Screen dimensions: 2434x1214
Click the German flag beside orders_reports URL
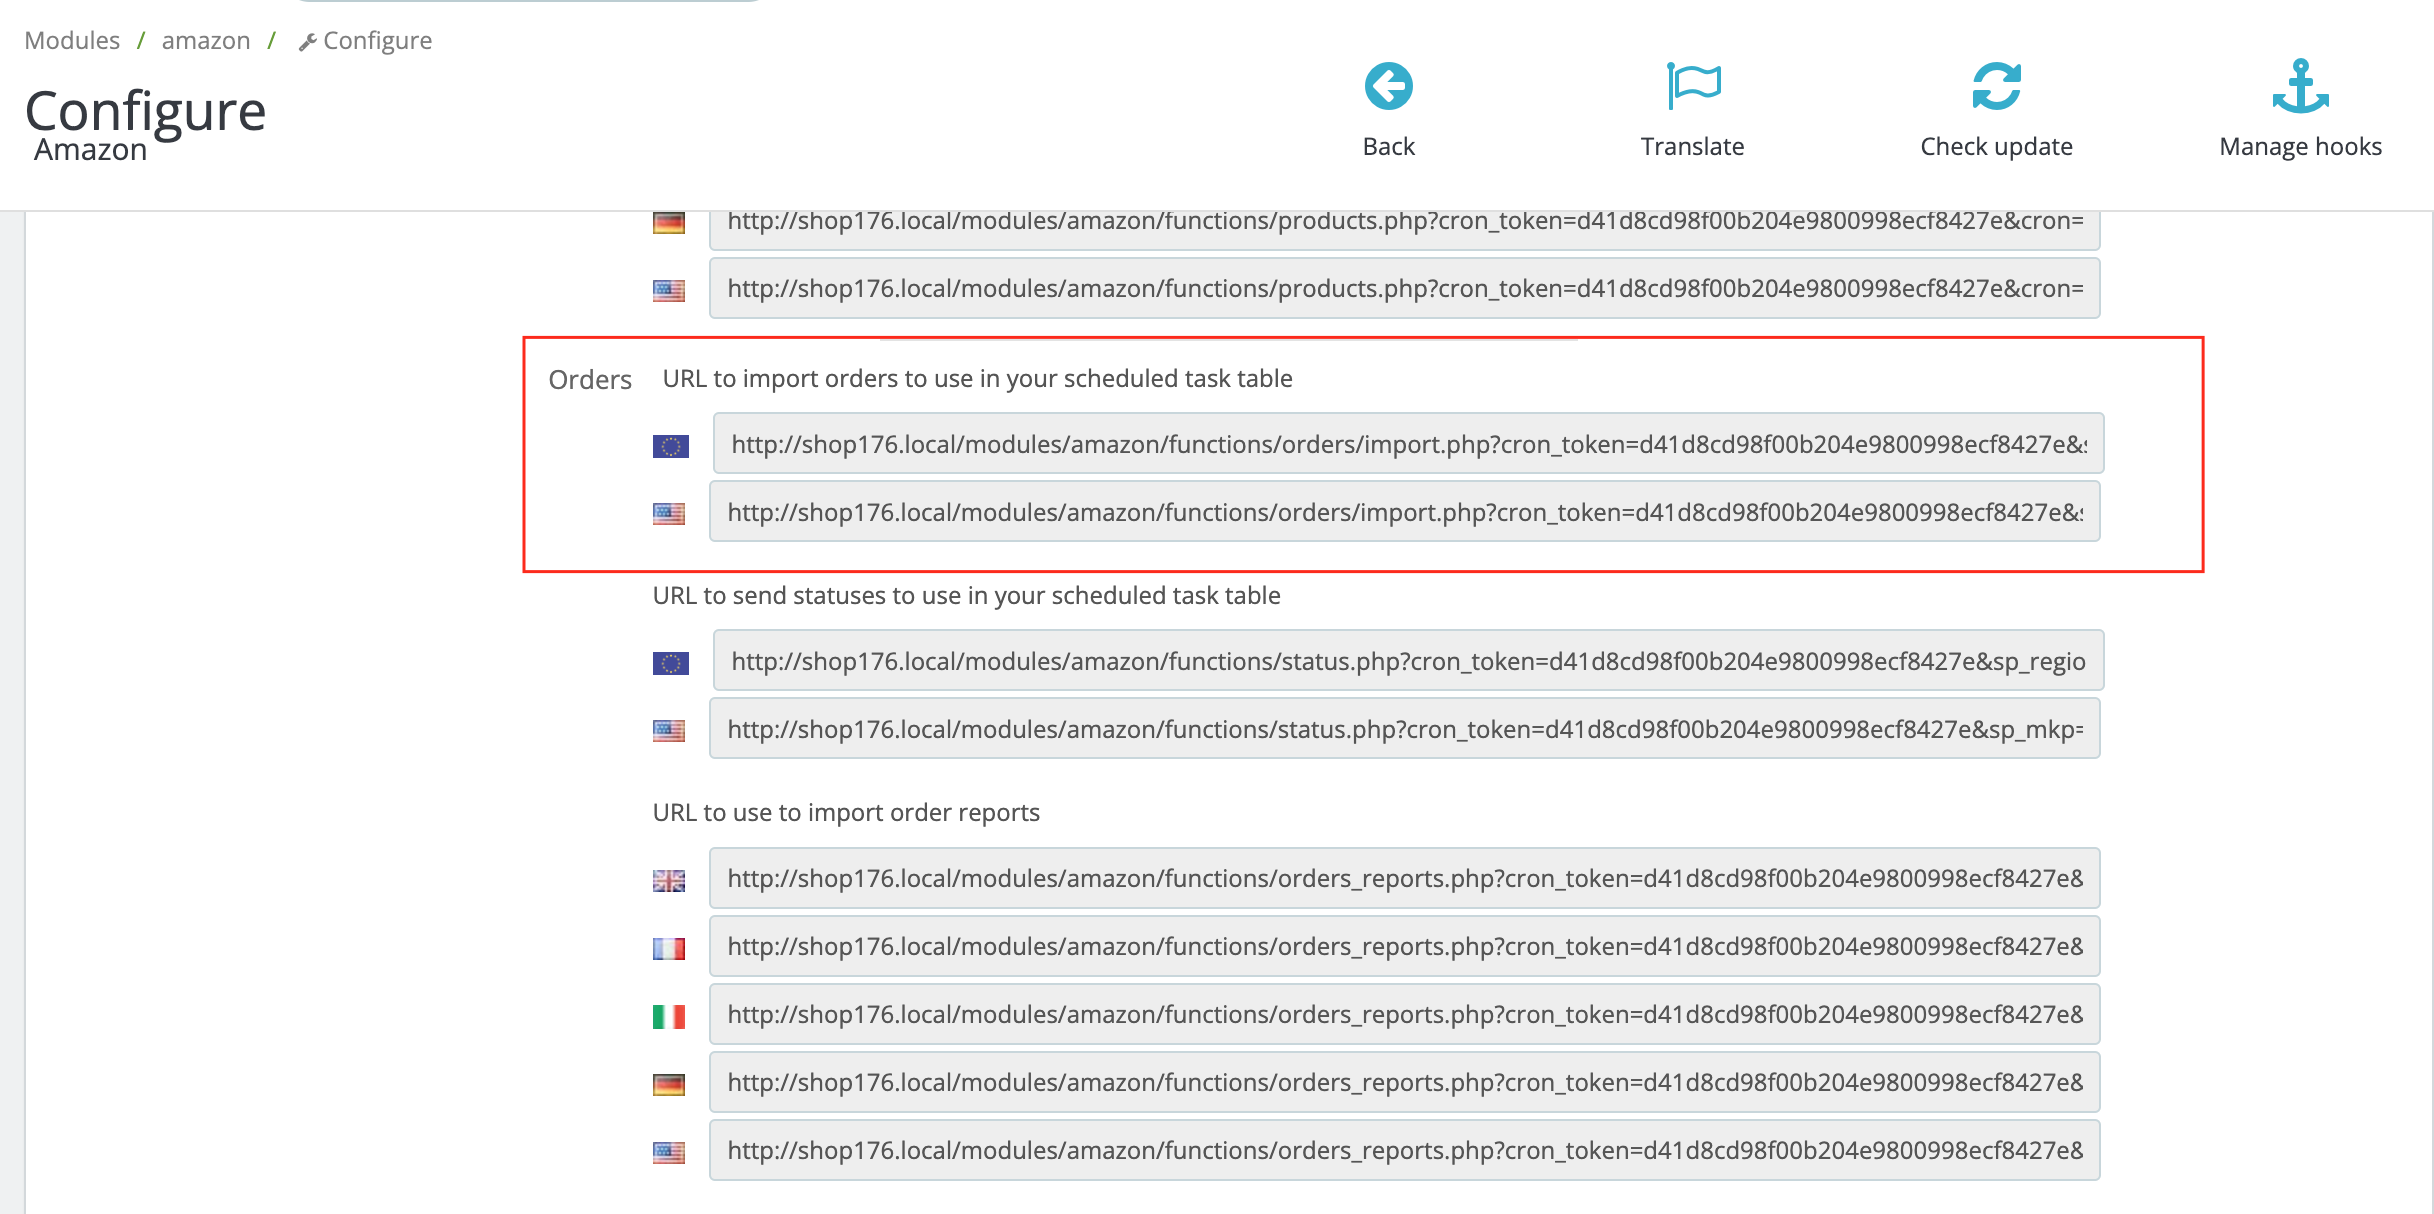tap(669, 1084)
